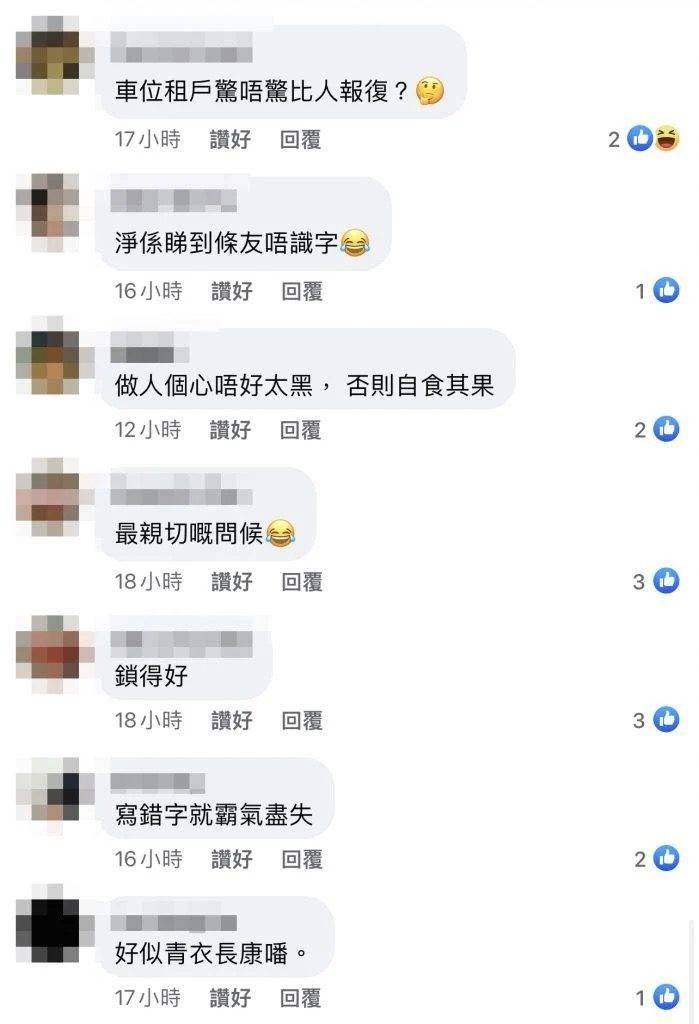Open the avatar beside the 鎖得好 comment
The height and width of the screenshot is (1024, 699).
pyautogui.click(x=48, y=654)
